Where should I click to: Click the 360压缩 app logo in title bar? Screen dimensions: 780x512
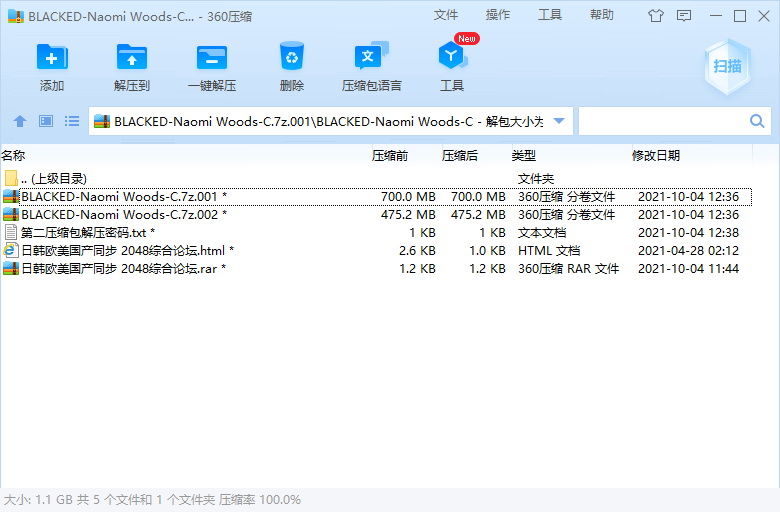click(16, 16)
